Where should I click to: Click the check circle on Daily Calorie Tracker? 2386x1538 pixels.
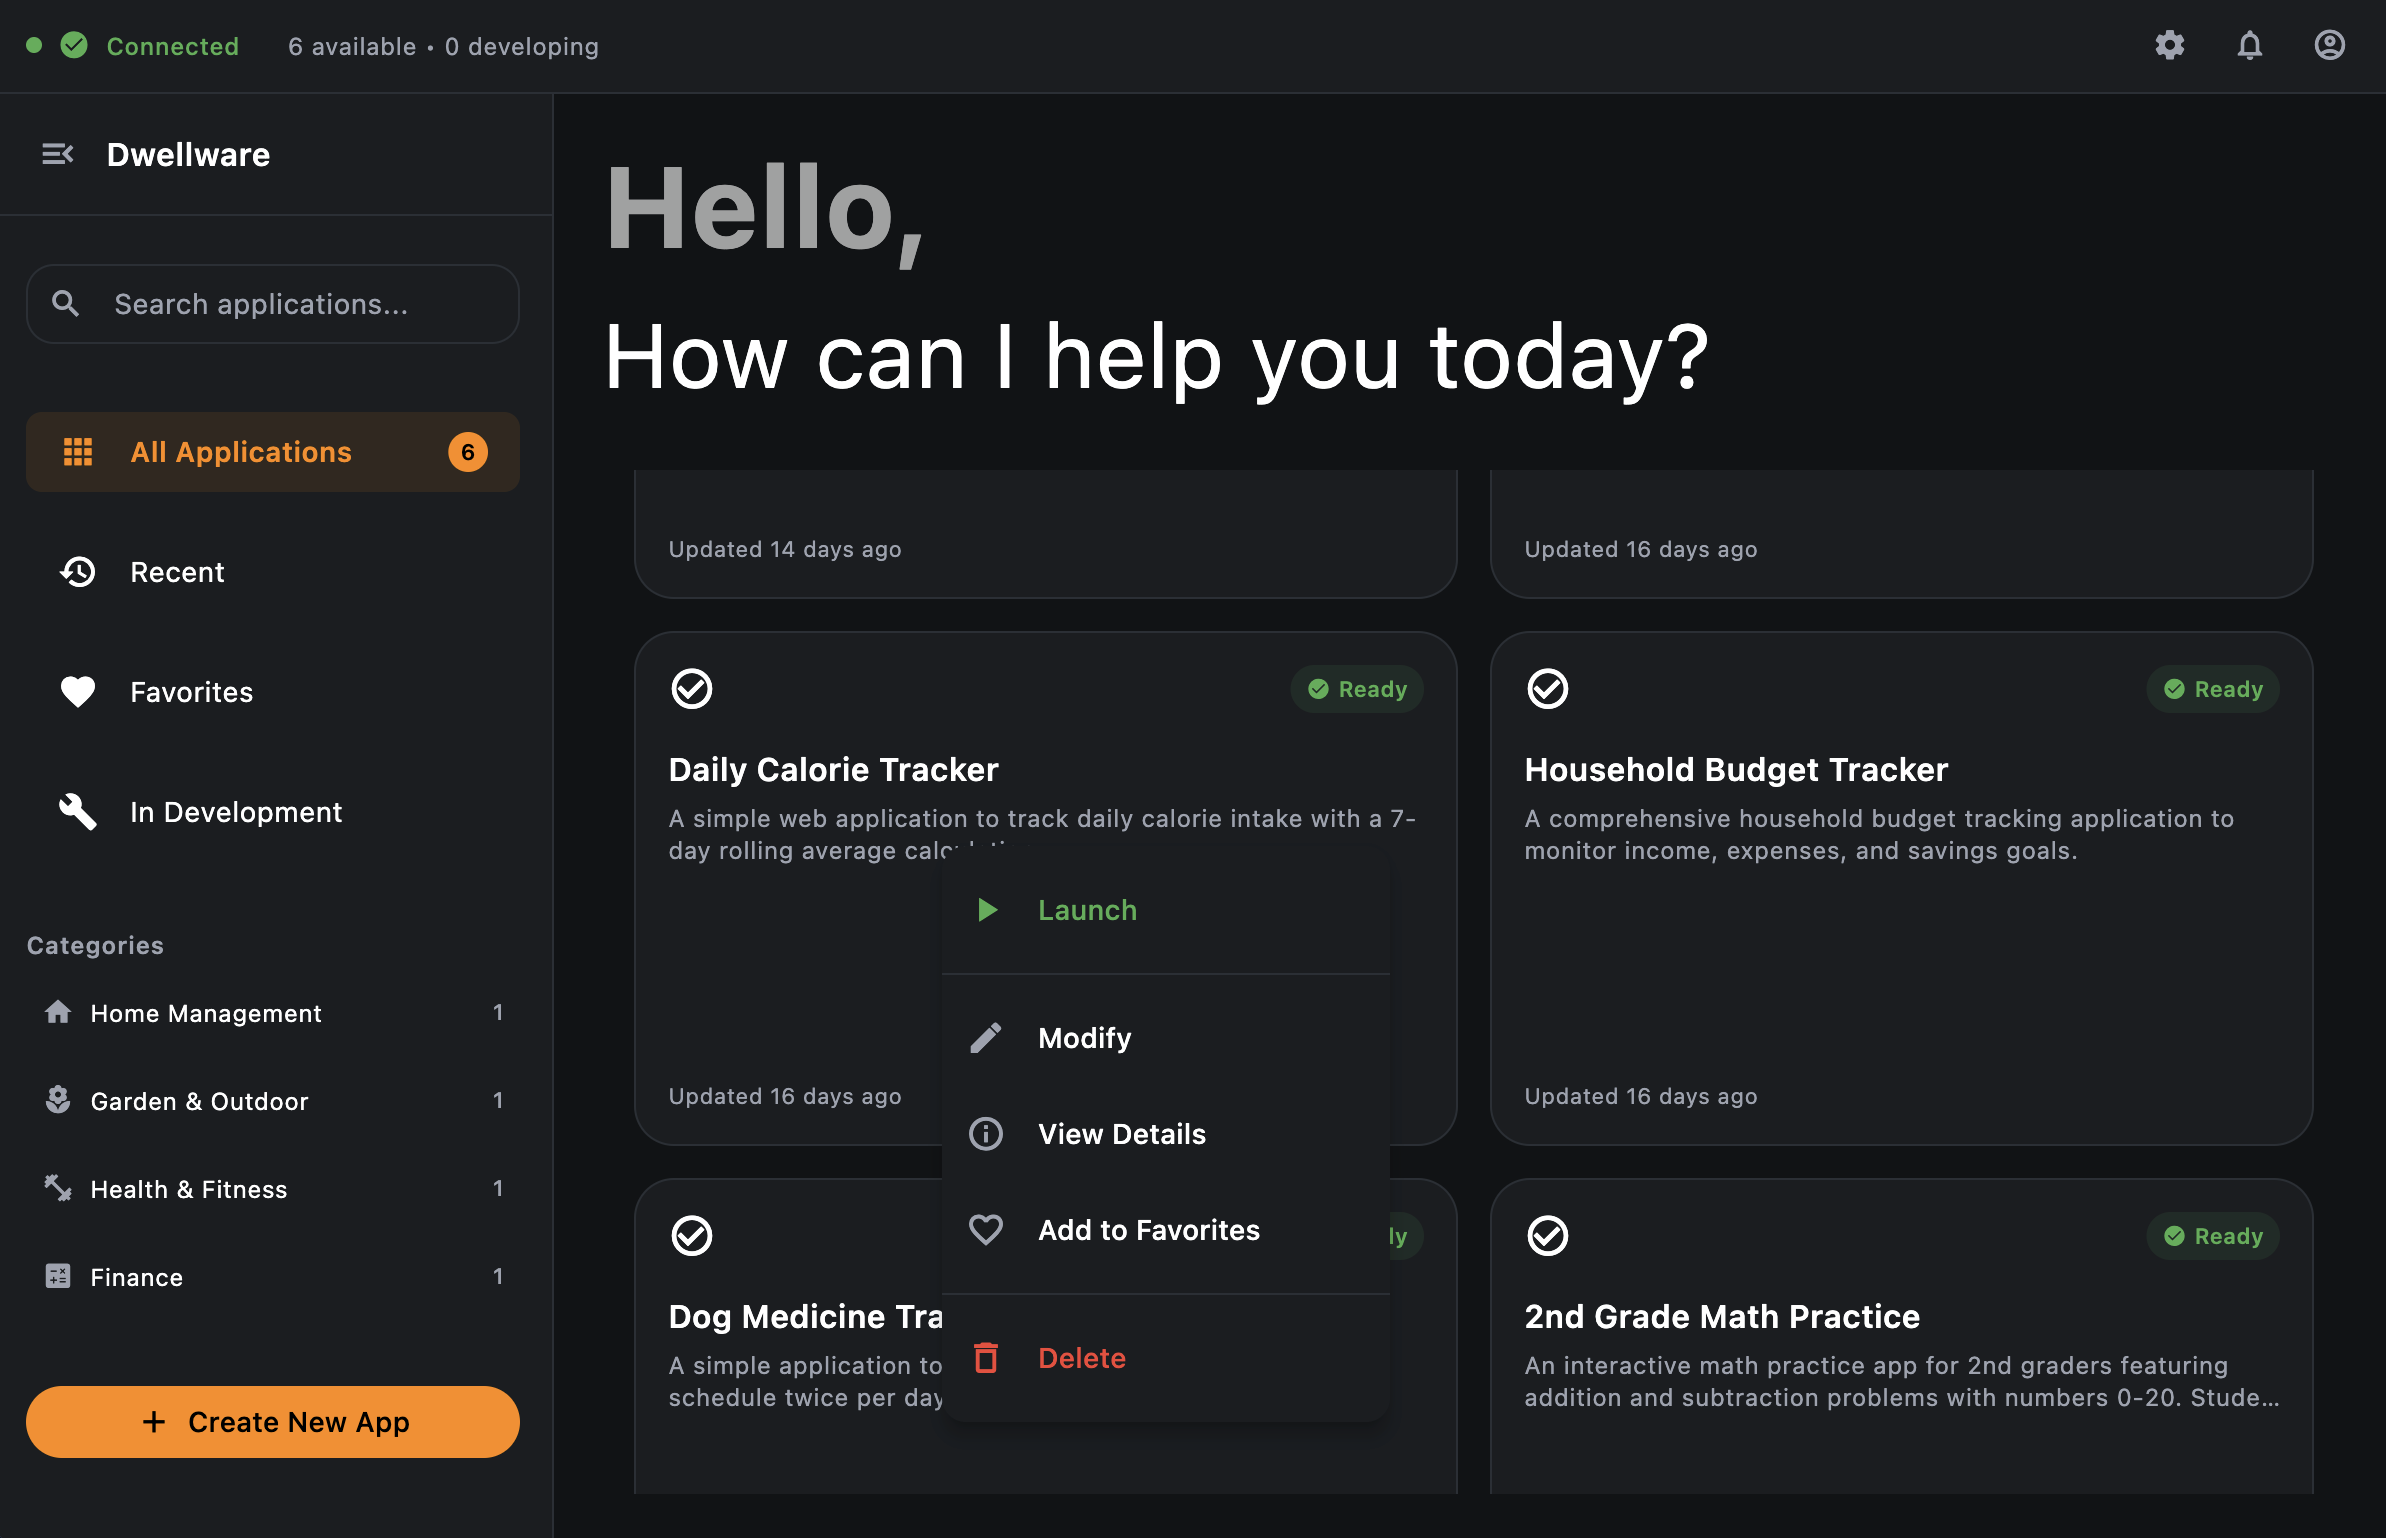(x=691, y=689)
